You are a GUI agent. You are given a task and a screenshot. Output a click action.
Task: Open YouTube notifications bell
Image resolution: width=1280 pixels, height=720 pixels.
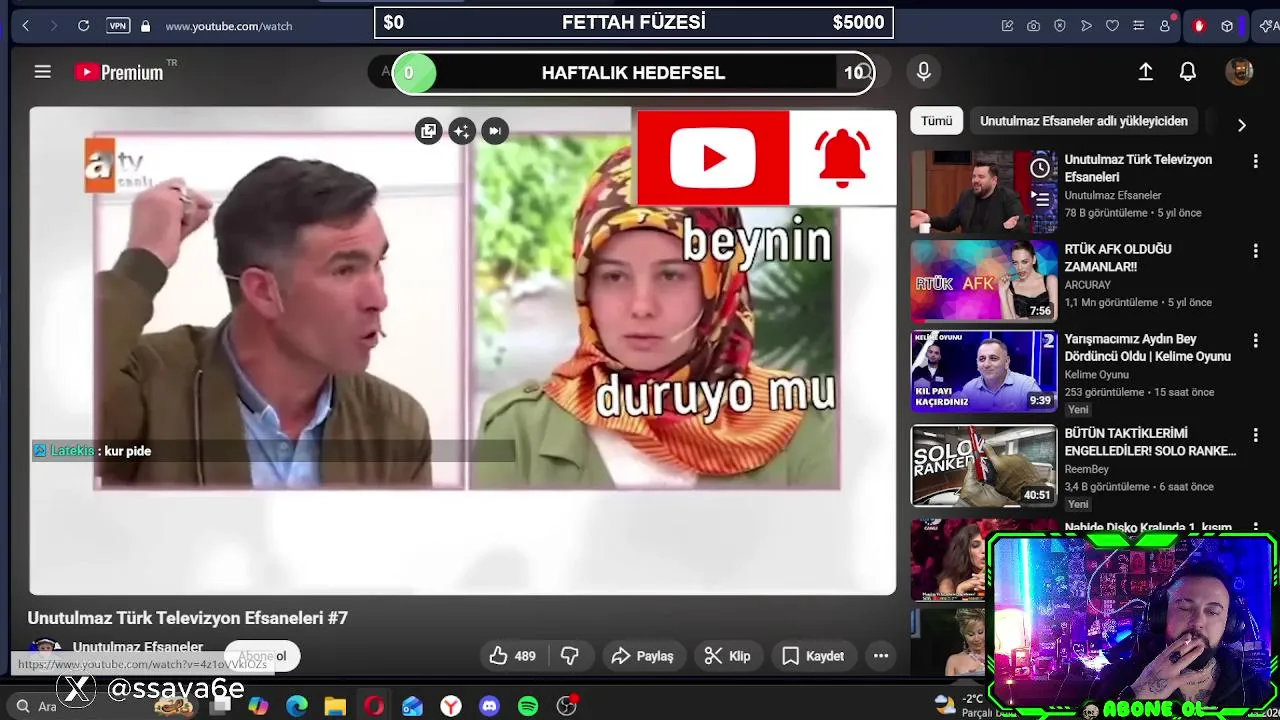tap(1188, 72)
